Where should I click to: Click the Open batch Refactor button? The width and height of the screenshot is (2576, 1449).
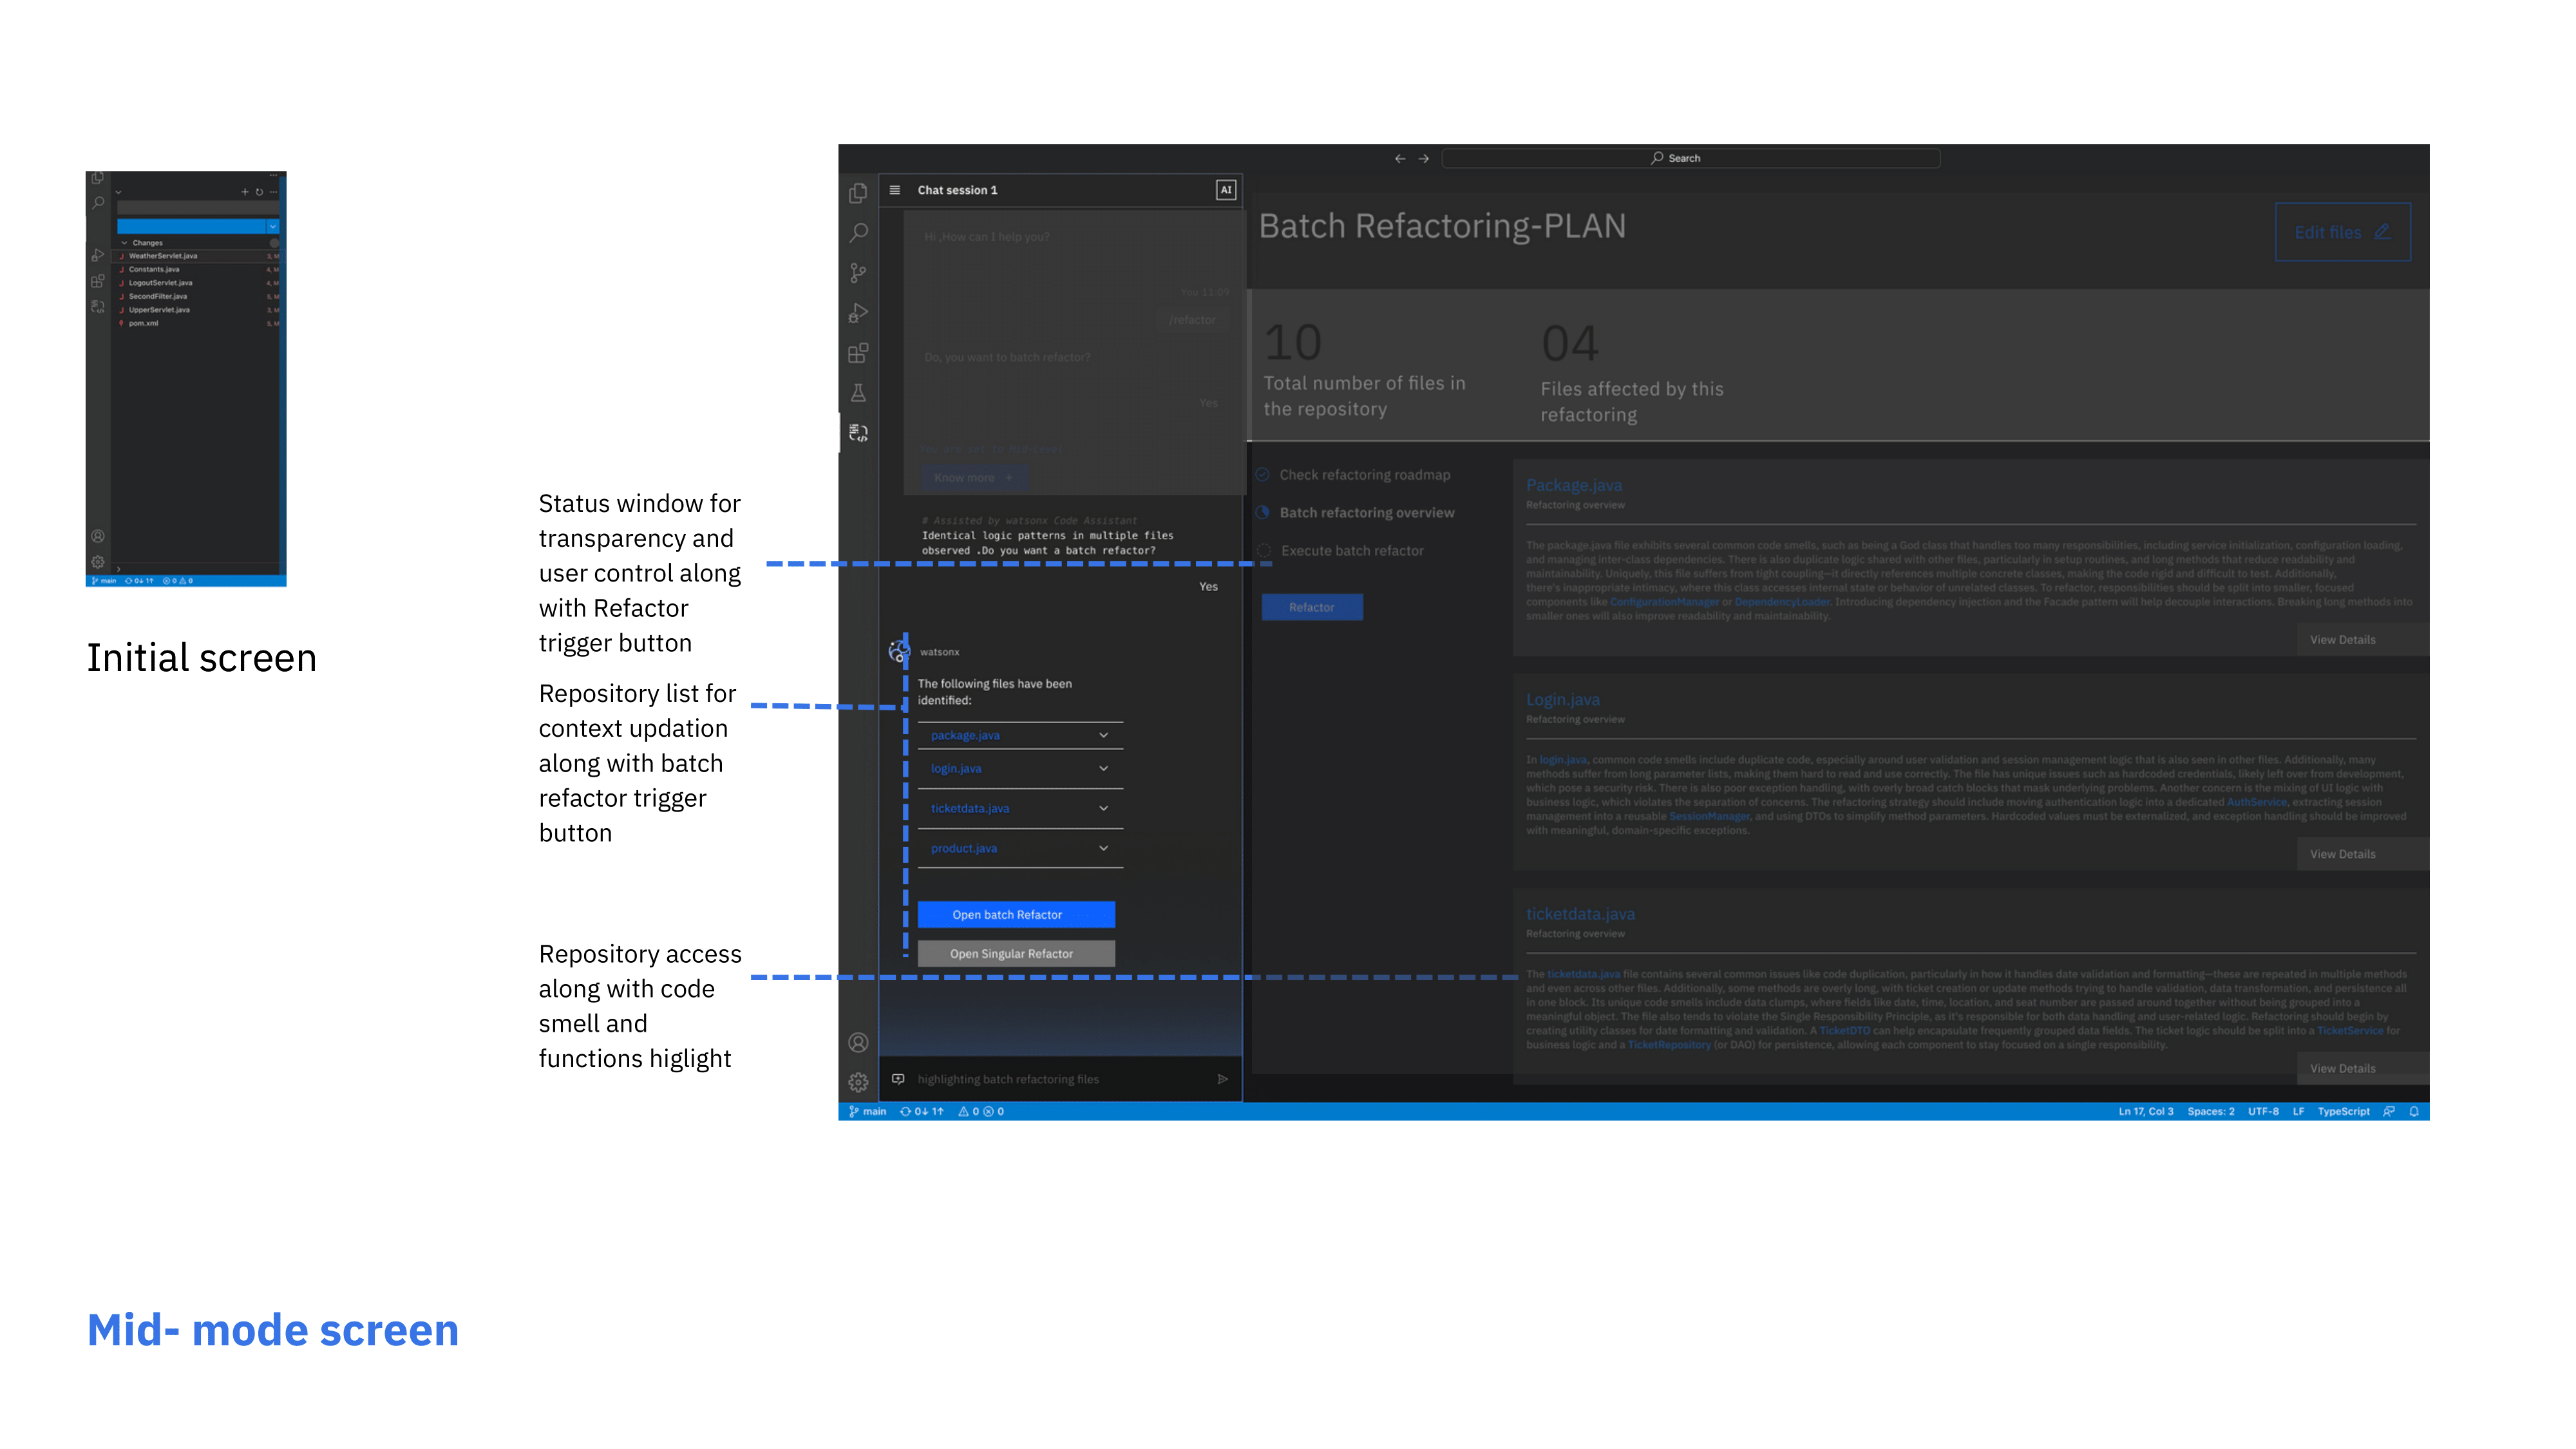[x=1016, y=914]
